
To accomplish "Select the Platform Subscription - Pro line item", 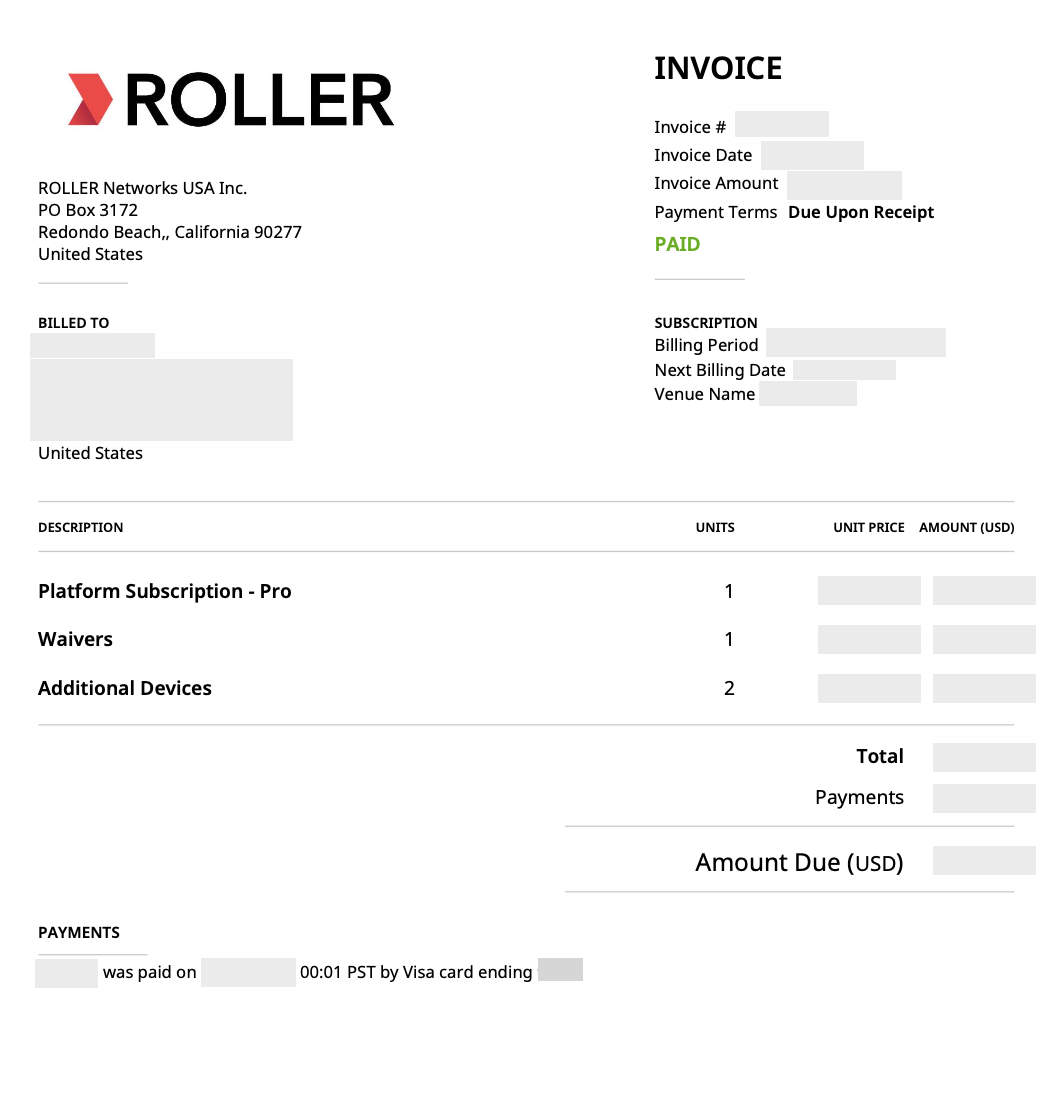I will 165,591.
